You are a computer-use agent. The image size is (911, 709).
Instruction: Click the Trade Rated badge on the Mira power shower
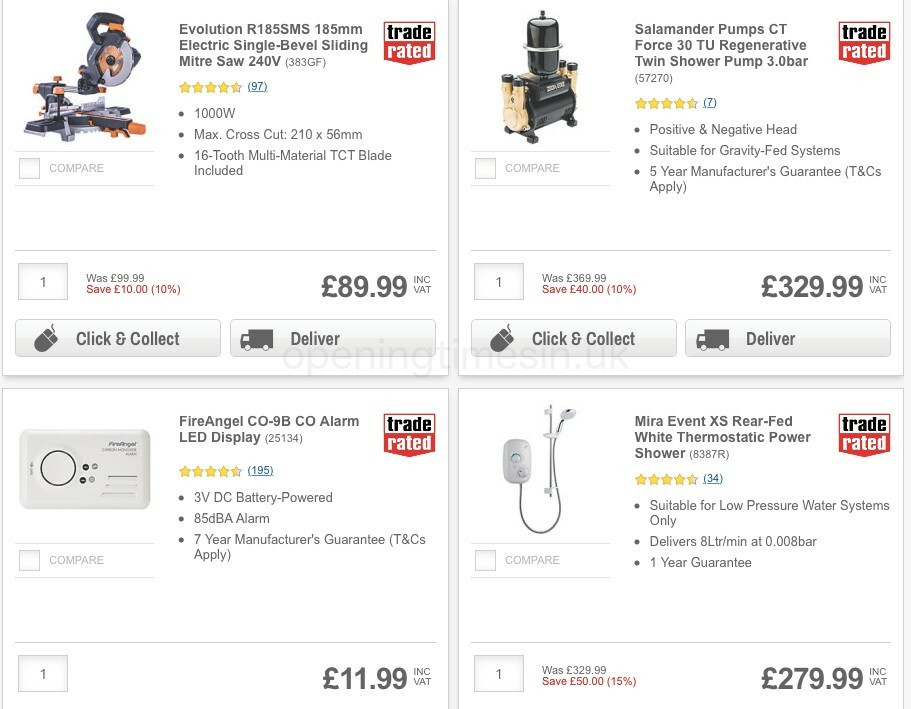(864, 435)
